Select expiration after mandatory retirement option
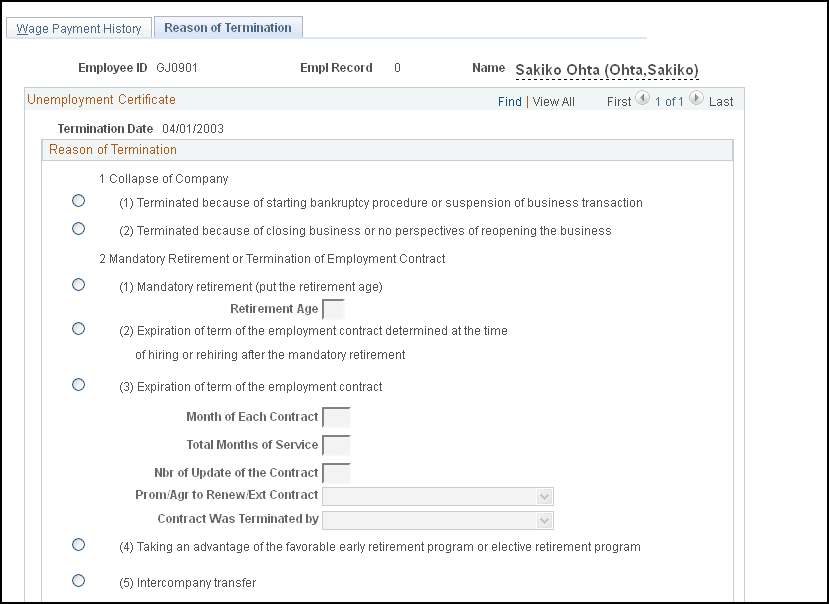The image size is (829, 604). pyautogui.click(x=79, y=328)
